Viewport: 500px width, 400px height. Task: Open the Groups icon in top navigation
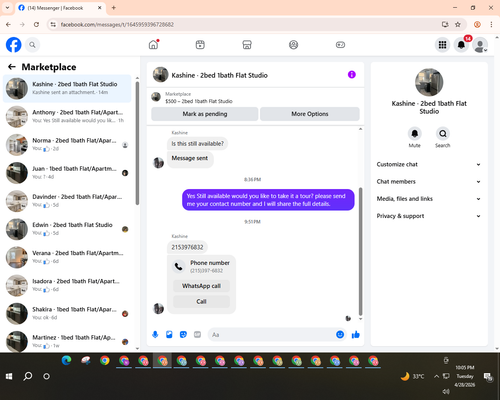click(x=293, y=45)
